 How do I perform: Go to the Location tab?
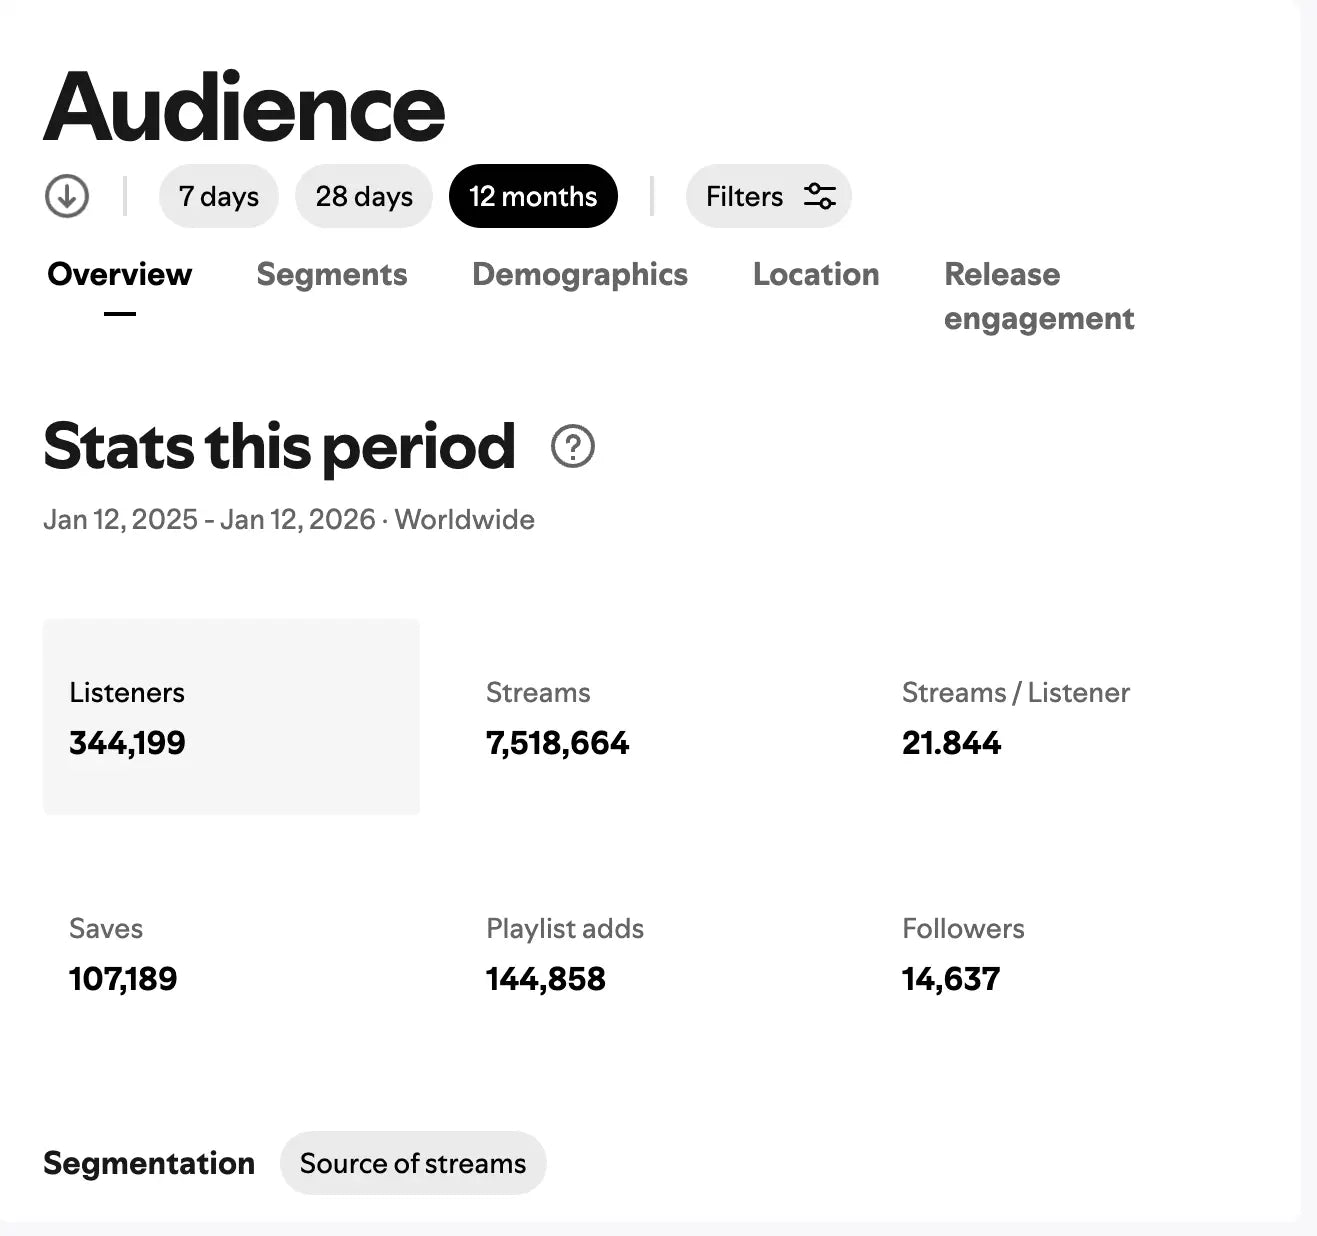tap(816, 274)
